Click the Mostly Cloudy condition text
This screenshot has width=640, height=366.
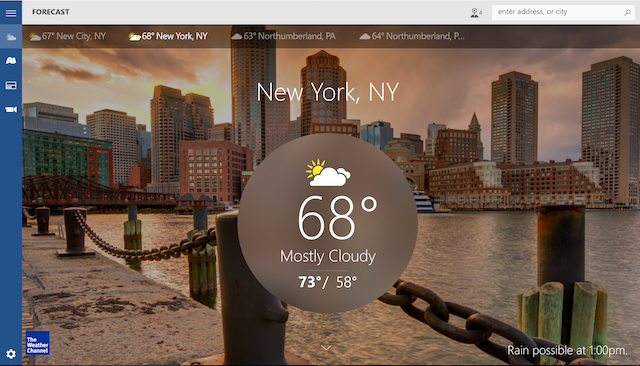click(x=328, y=257)
